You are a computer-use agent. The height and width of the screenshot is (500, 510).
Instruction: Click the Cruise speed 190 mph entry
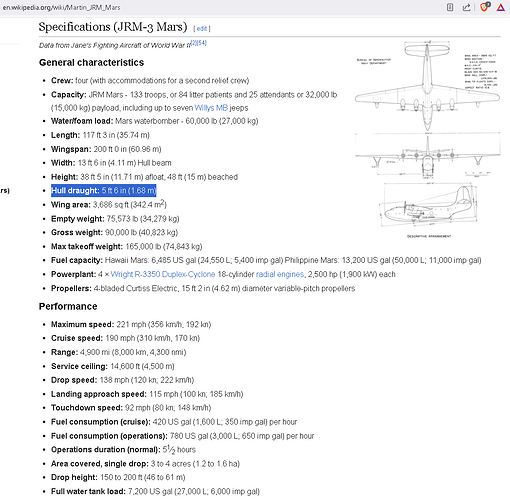(x=125, y=338)
